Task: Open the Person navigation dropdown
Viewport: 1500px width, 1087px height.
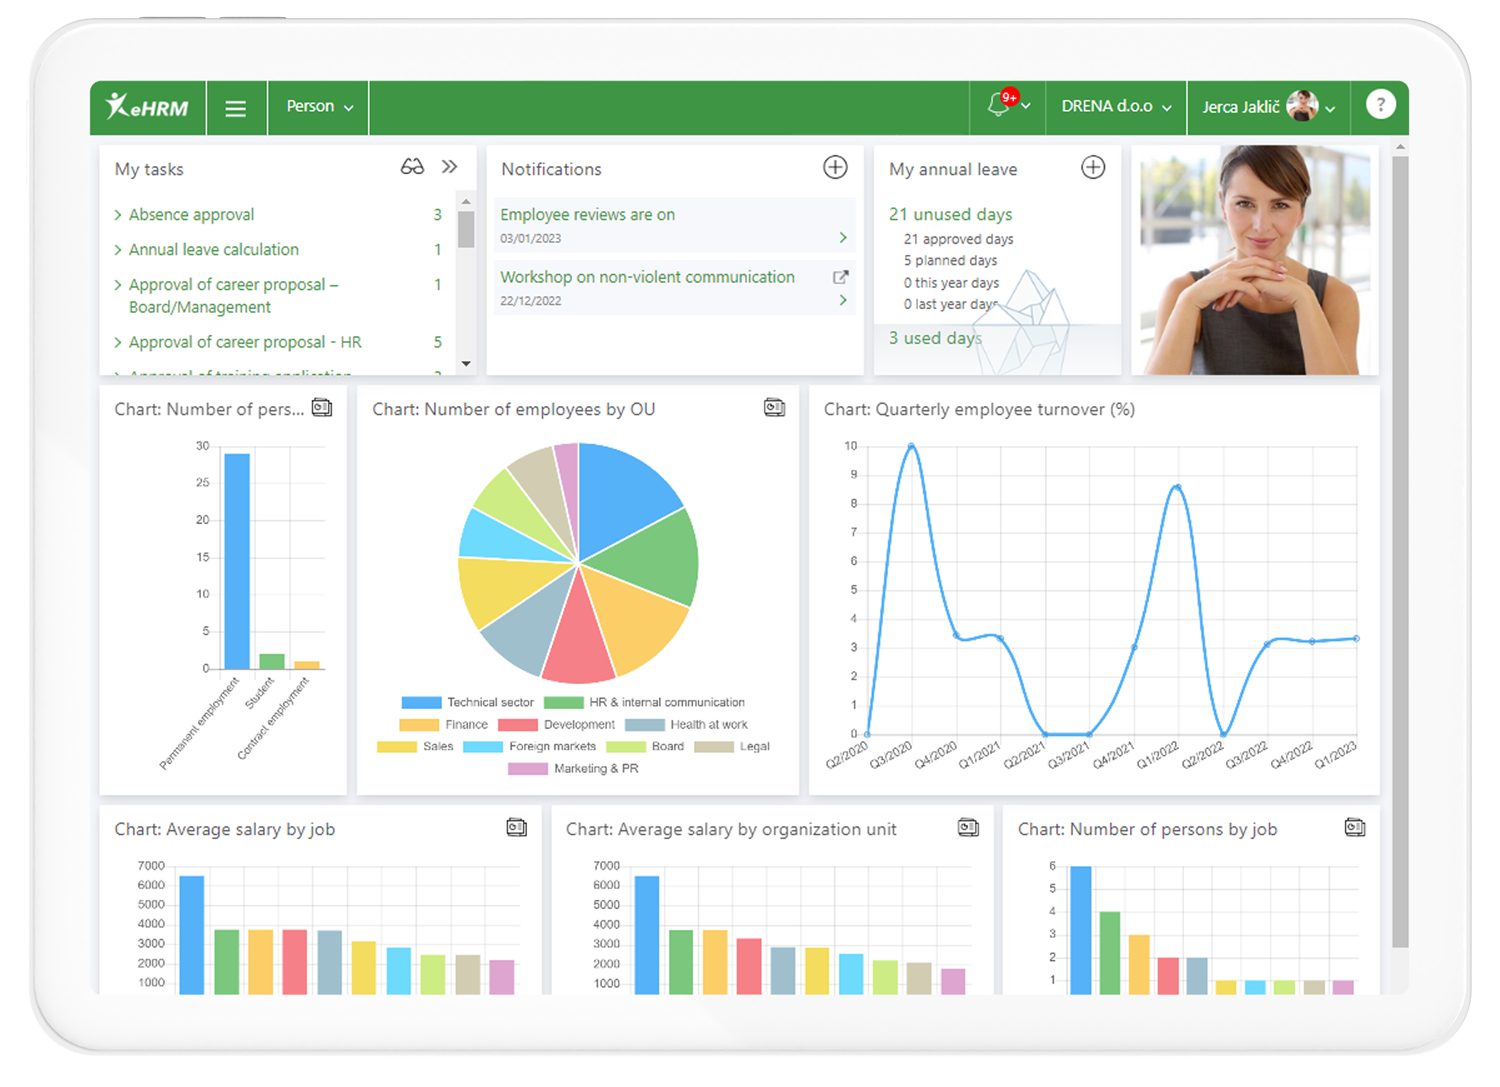Action: pos(317,106)
